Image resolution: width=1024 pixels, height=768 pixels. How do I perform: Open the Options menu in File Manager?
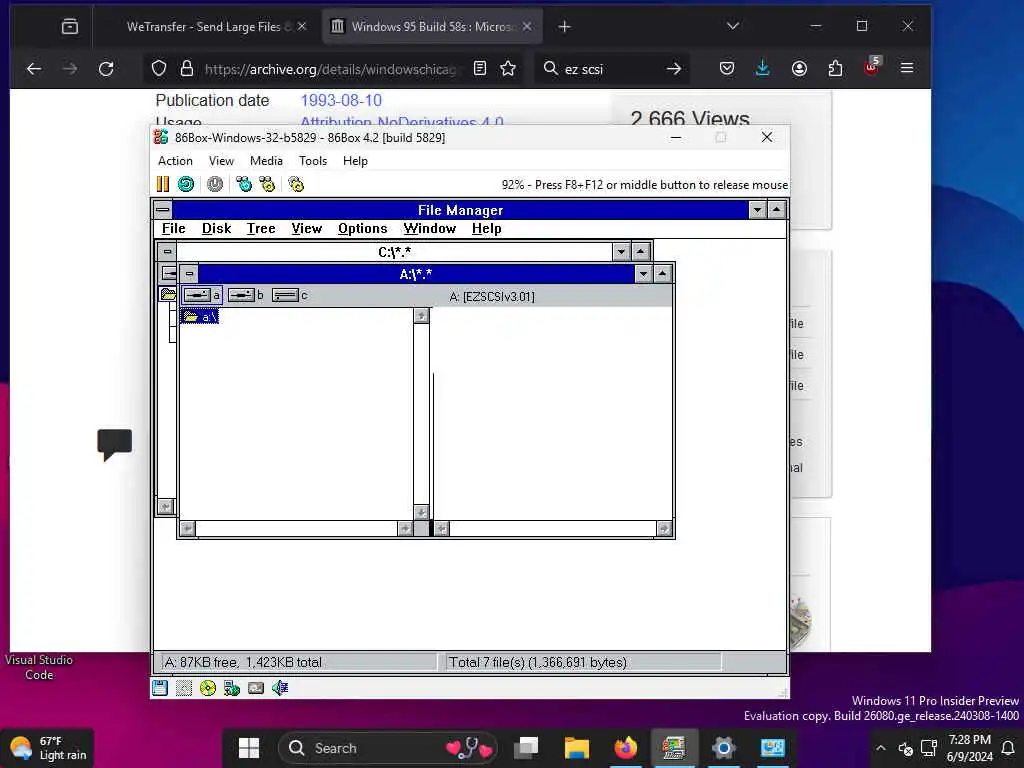pyautogui.click(x=362, y=229)
